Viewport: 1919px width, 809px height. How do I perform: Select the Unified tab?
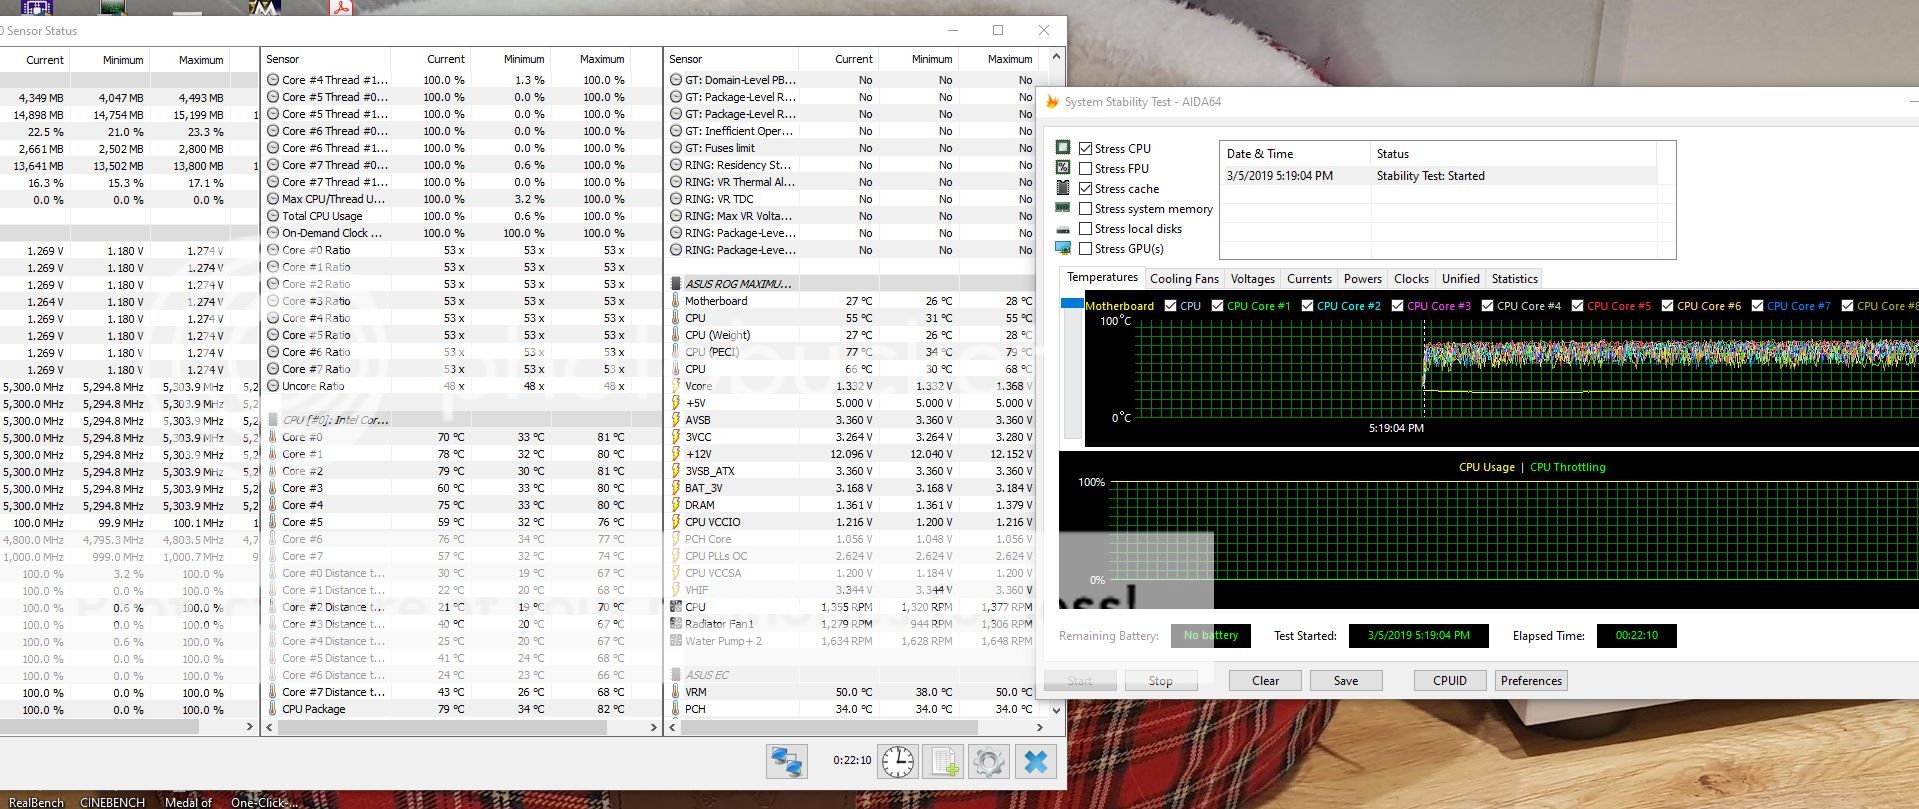[1460, 279]
